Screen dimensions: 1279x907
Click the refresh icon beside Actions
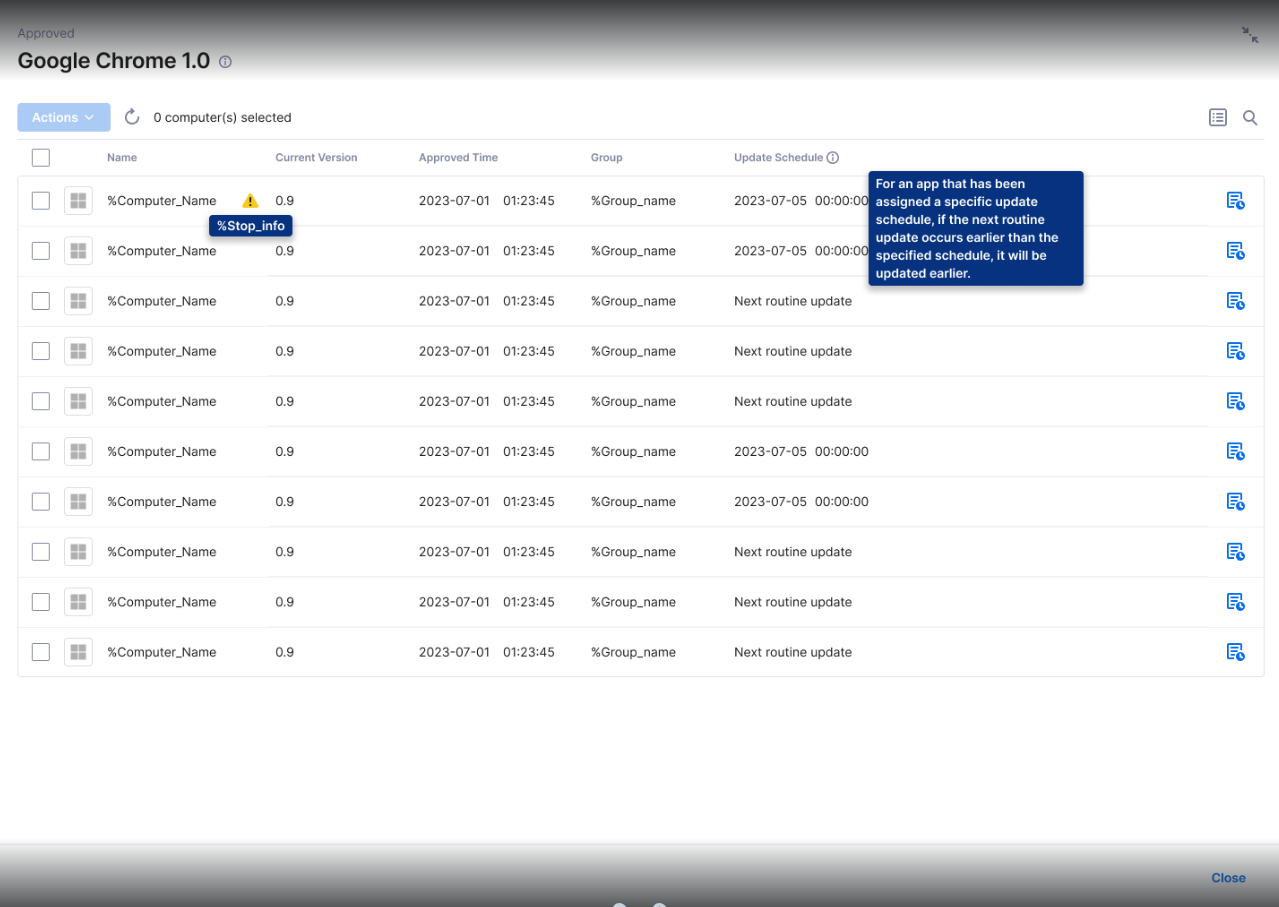[x=132, y=117]
